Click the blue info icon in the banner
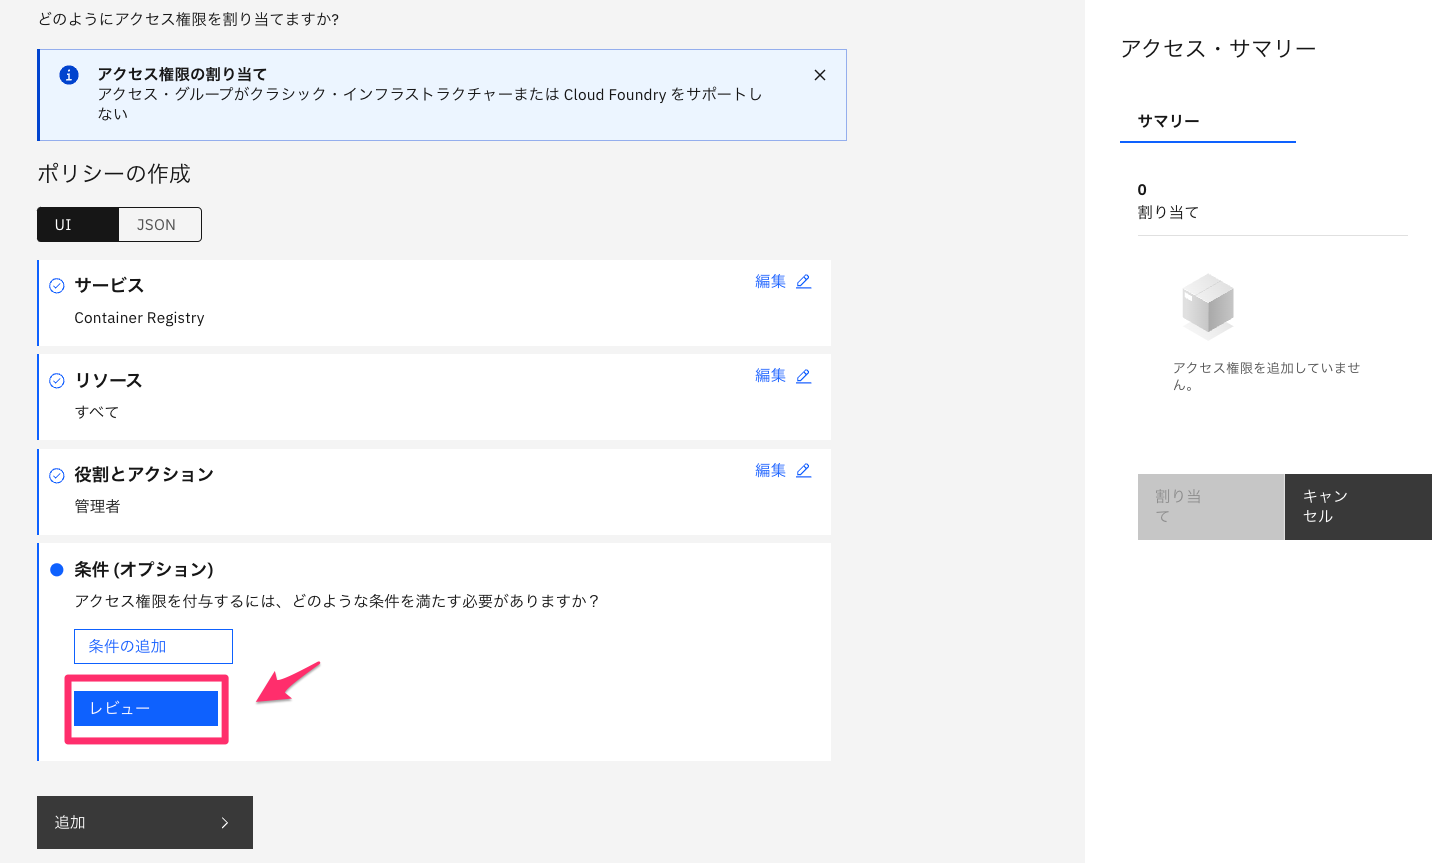This screenshot has height=863, width=1456. point(67,73)
